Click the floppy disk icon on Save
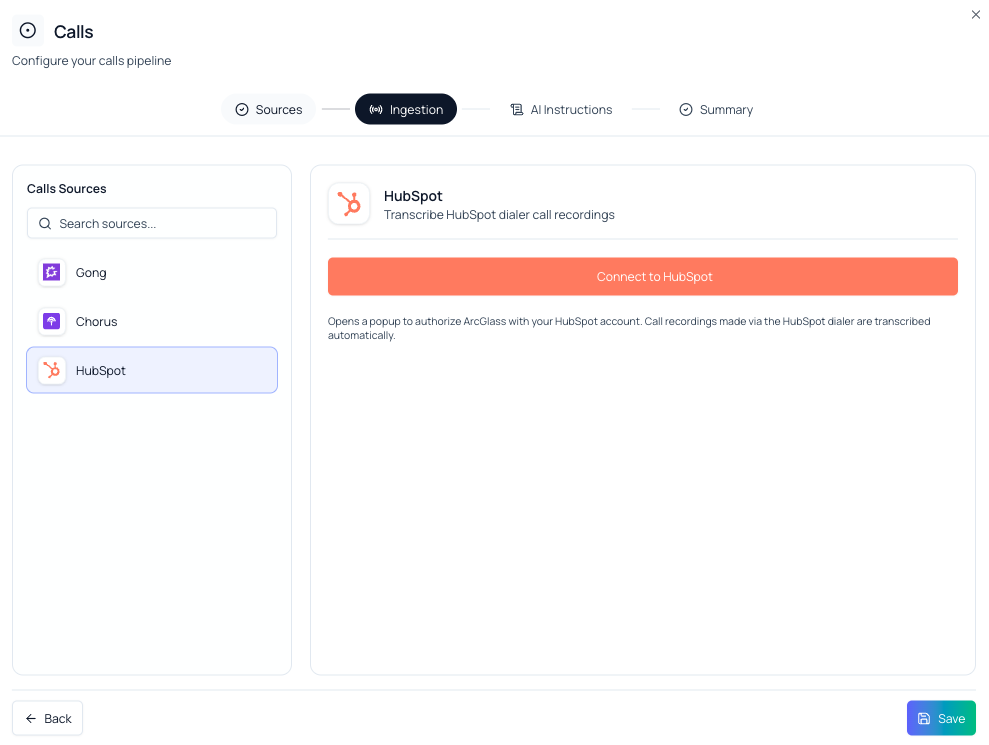989x745 pixels. 923,719
